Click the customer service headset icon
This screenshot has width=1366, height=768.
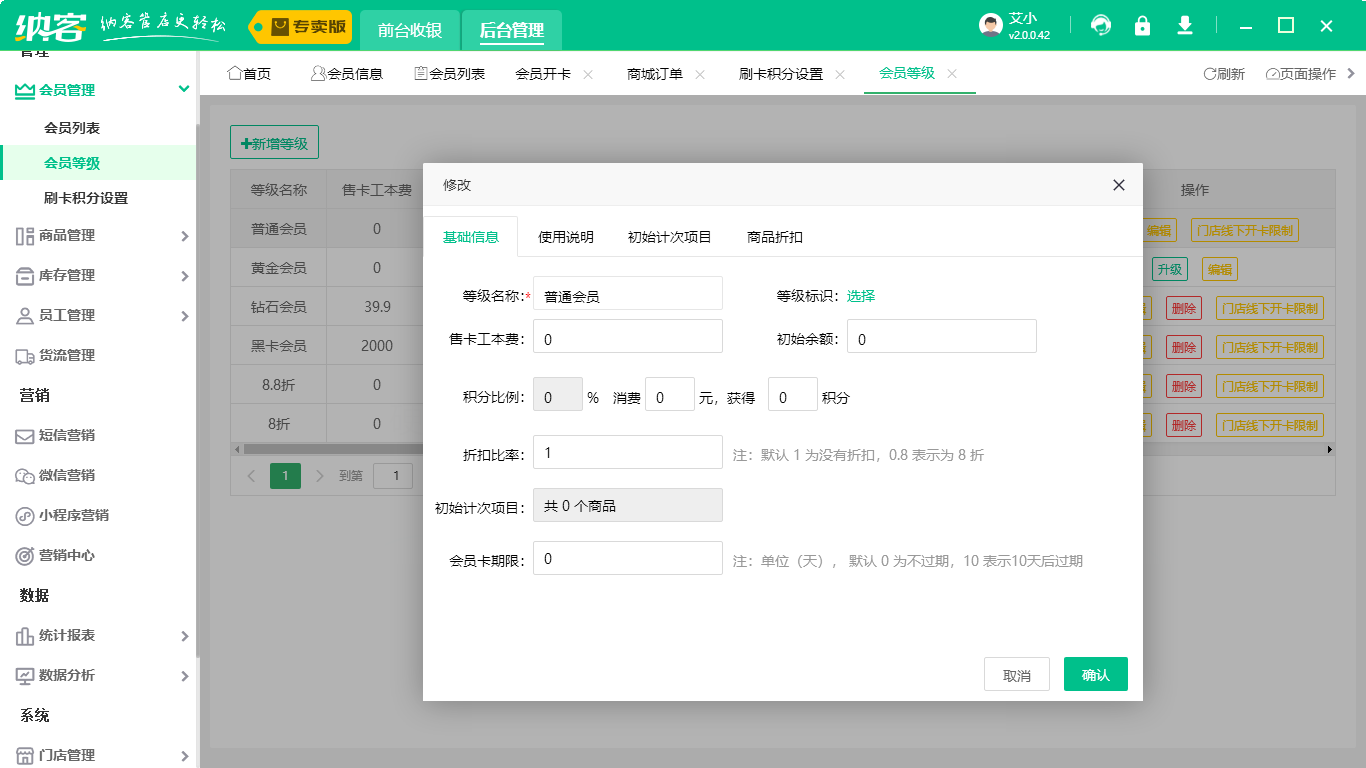pyautogui.click(x=1101, y=26)
